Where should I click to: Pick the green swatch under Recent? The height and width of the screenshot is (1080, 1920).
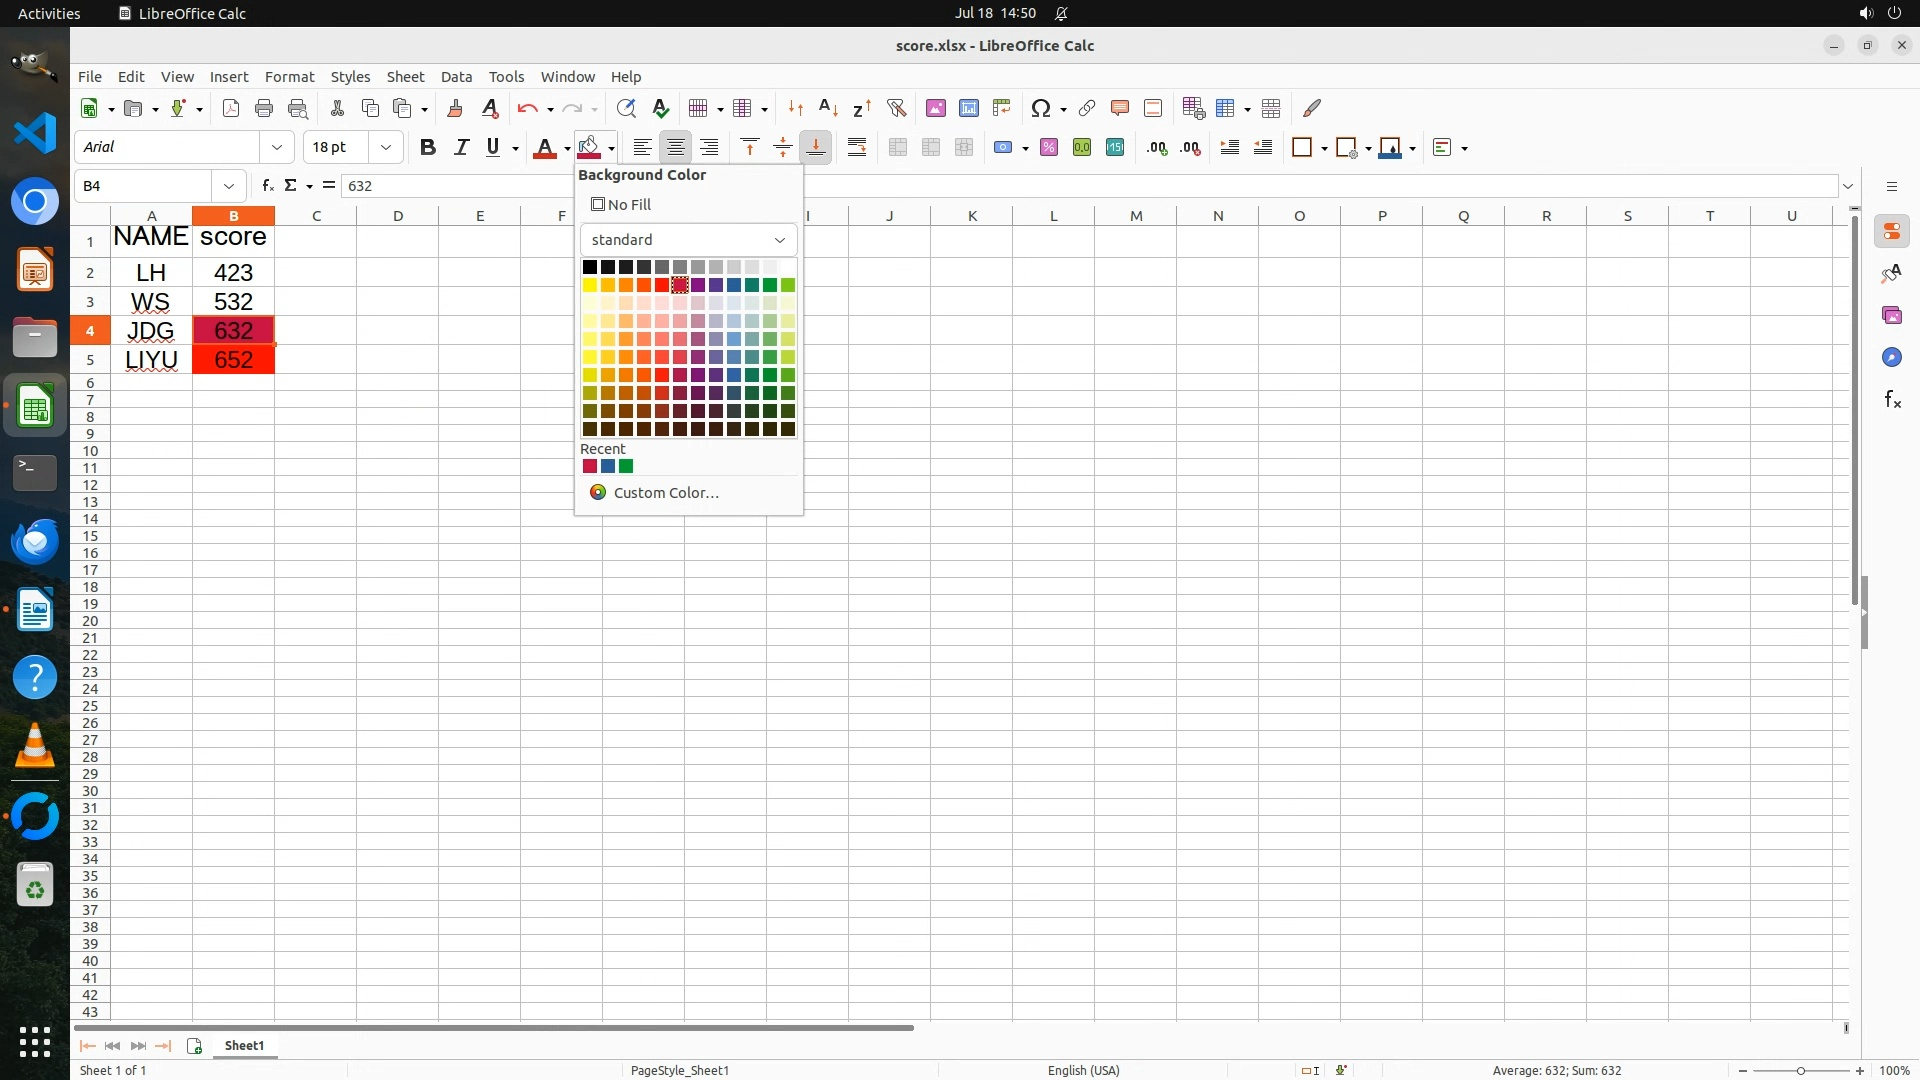(626, 466)
